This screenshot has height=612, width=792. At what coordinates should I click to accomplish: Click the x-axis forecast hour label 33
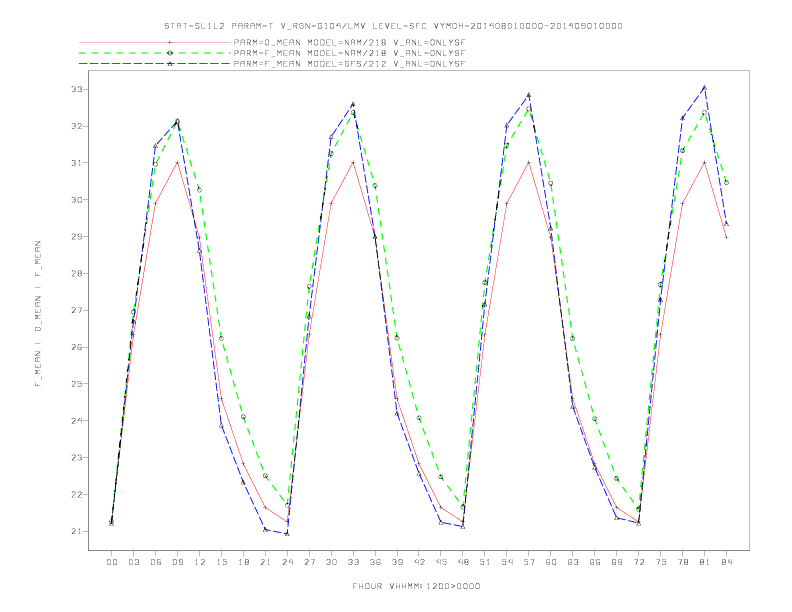[x=353, y=562]
